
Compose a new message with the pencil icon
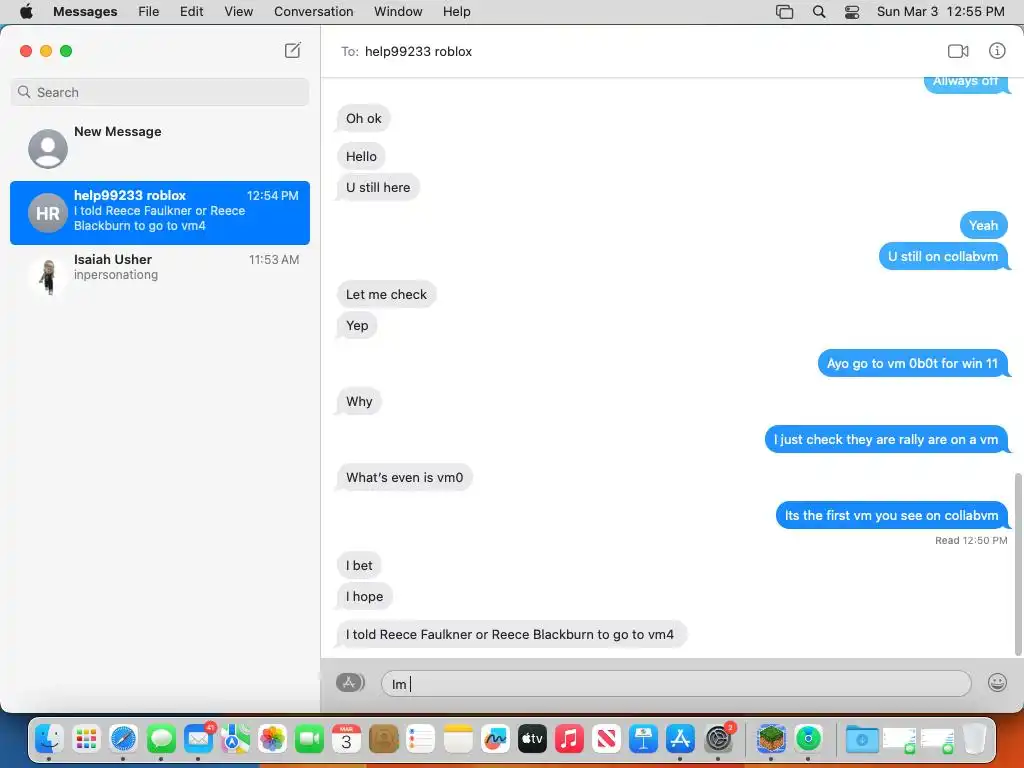pyautogui.click(x=293, y=50)
